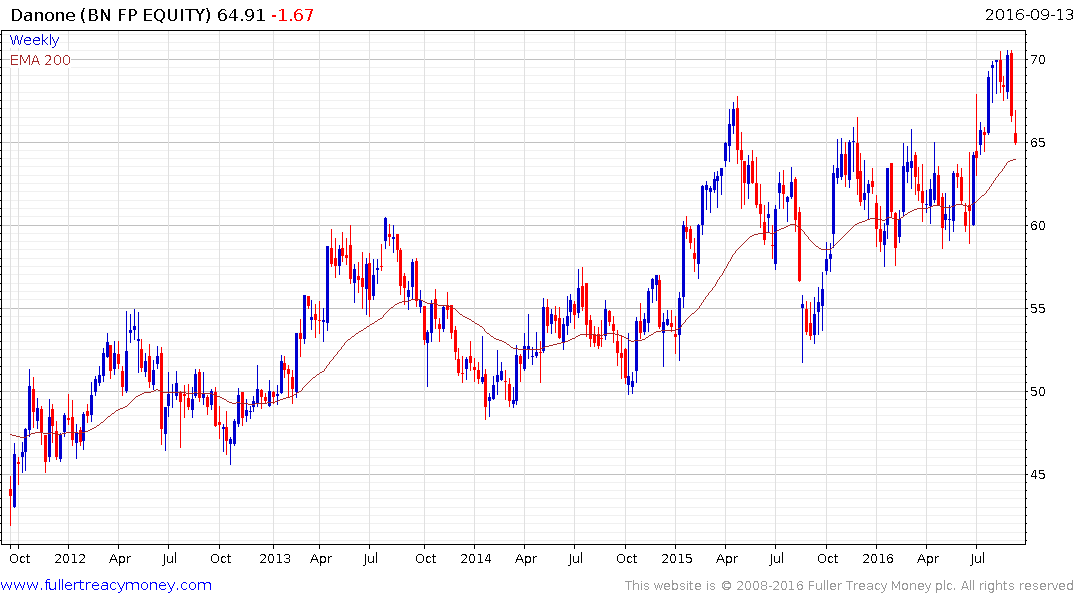Click the 2012 time axis label

[x=70, y=558]
